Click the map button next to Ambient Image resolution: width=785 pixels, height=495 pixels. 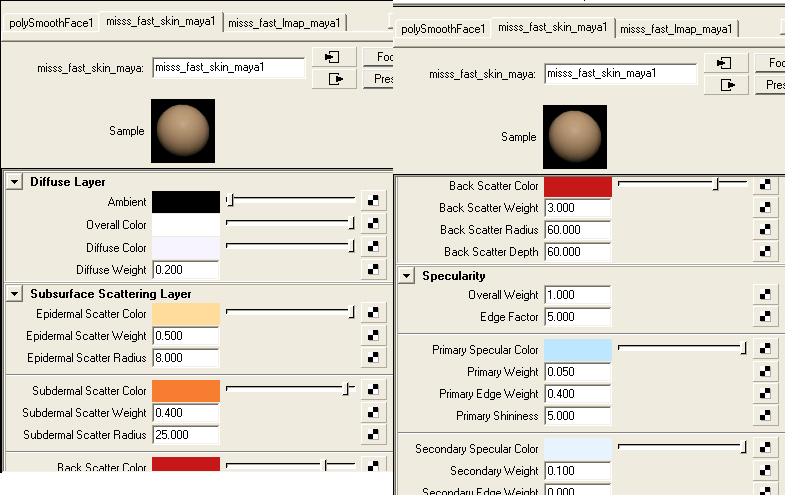pos(373,201)
